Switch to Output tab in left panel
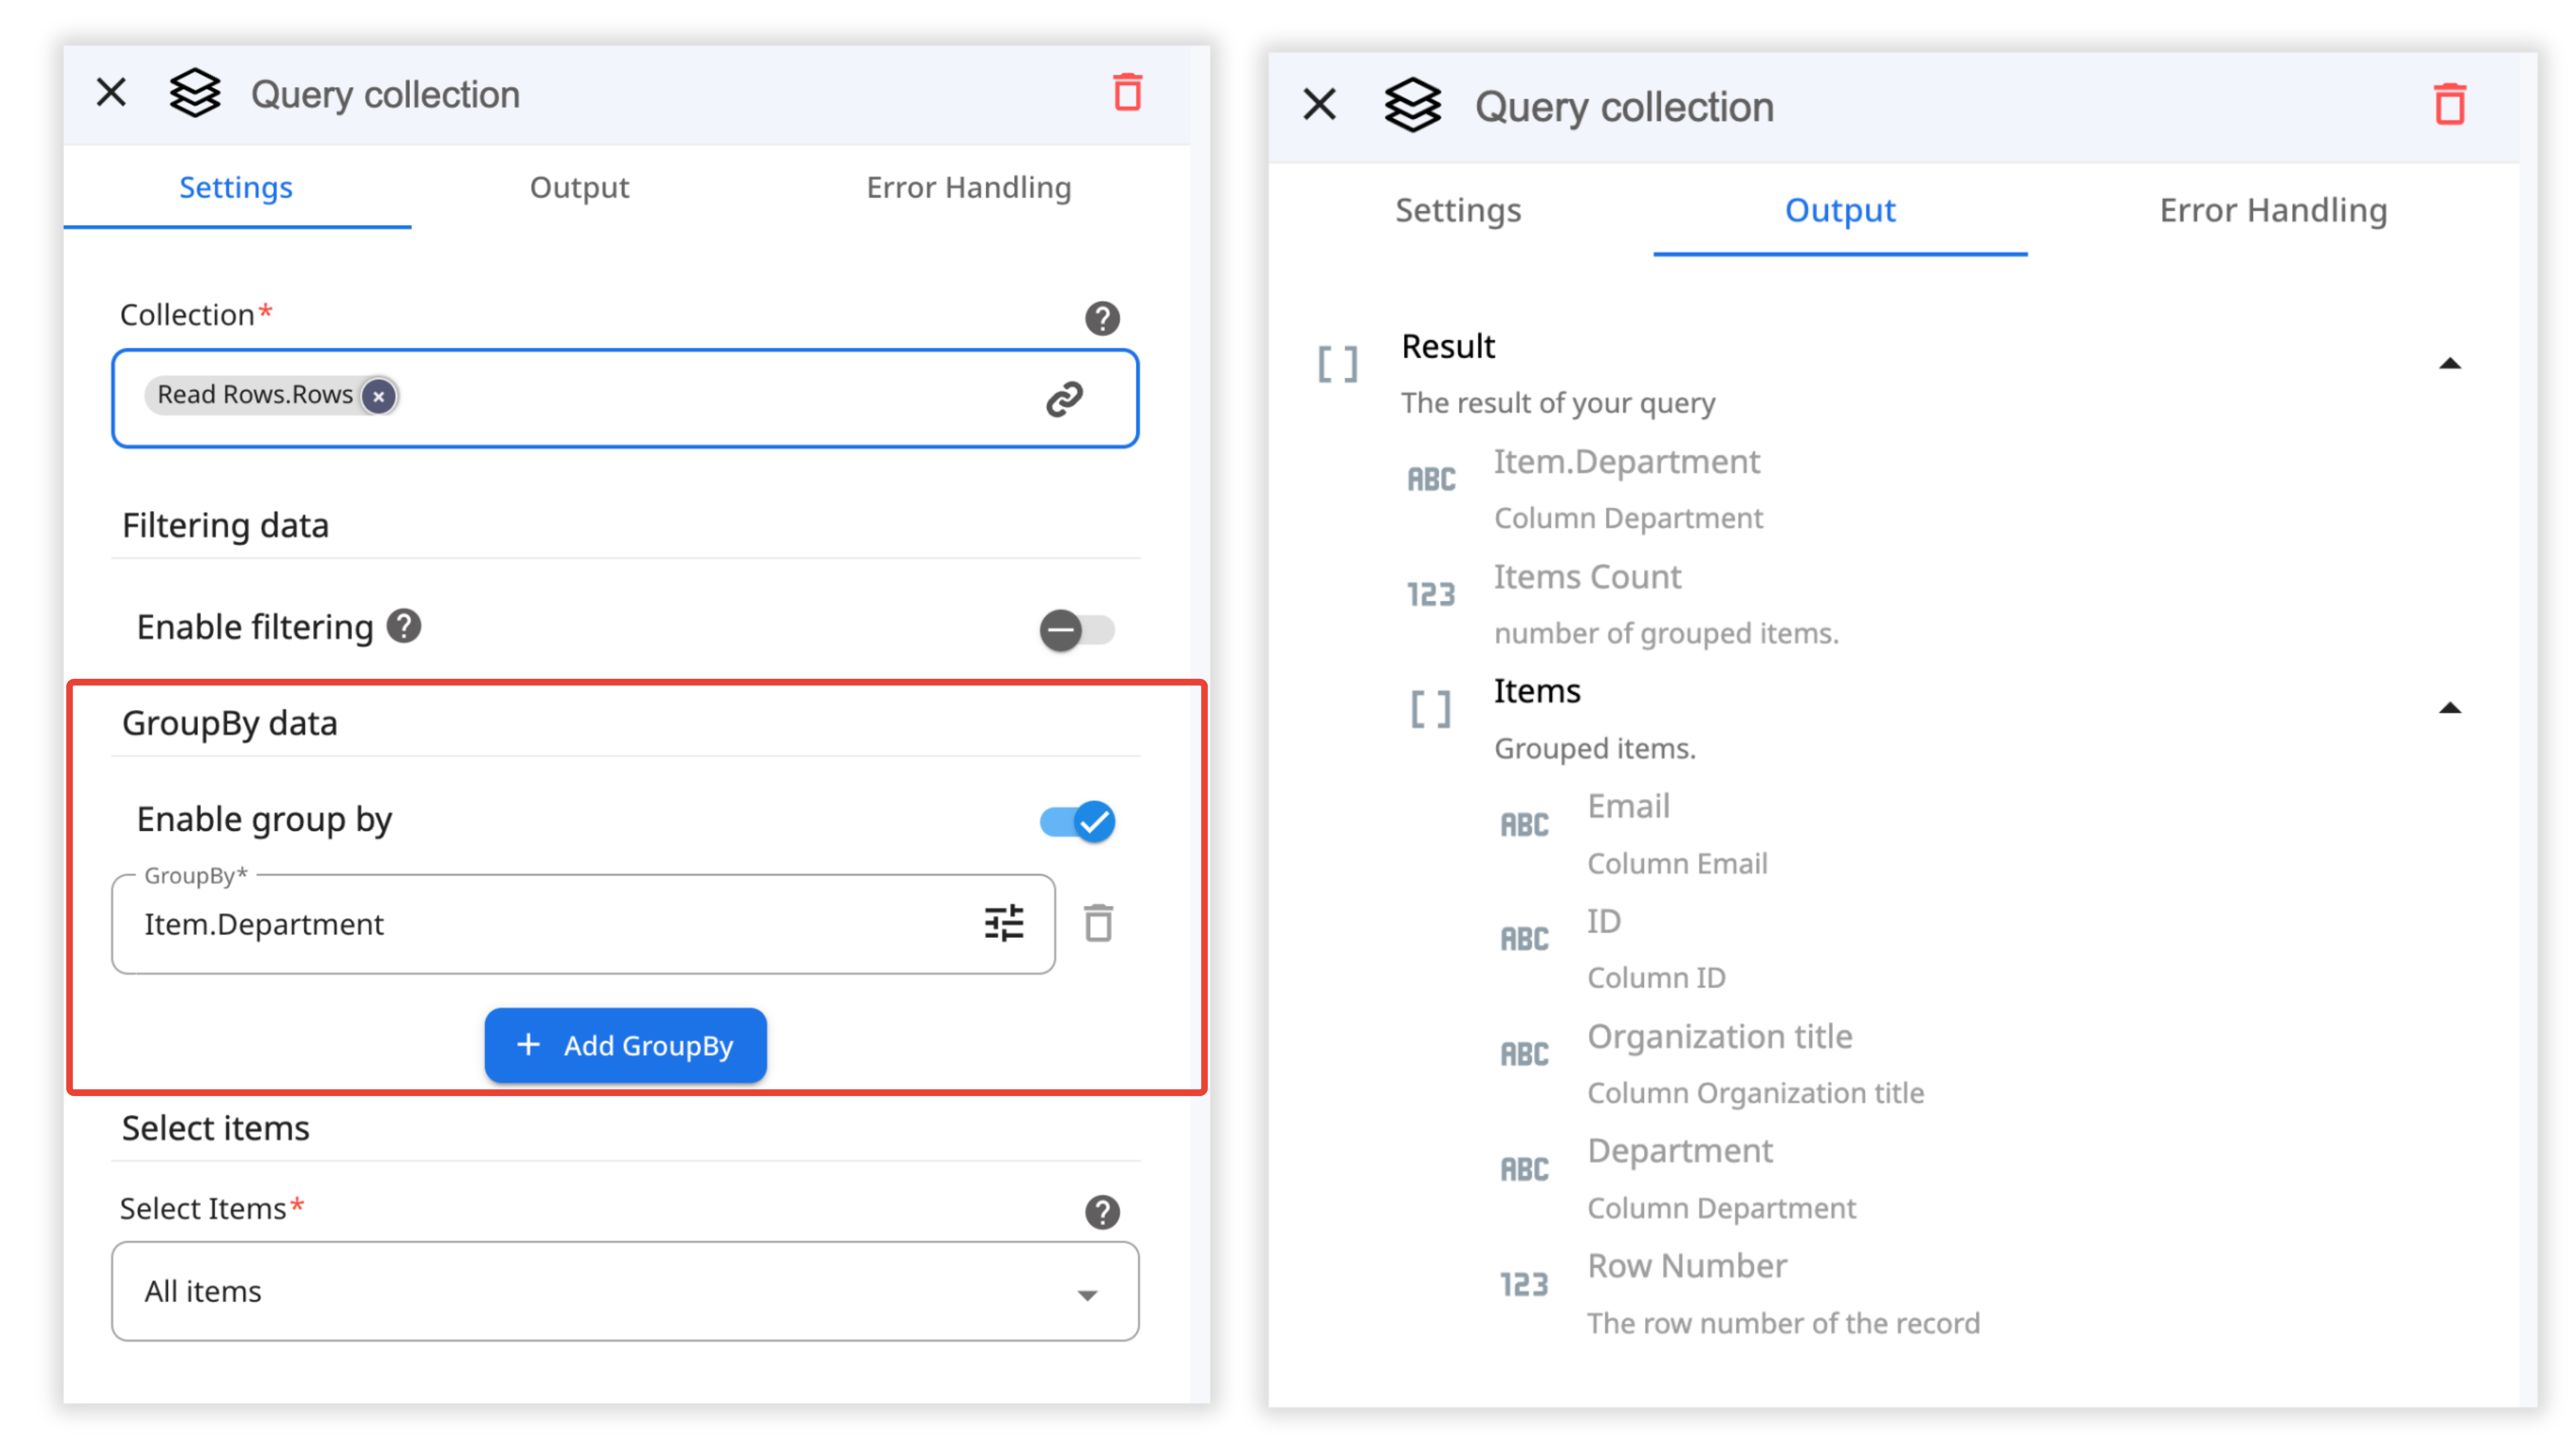The image size is (2576, 1449). tap(579, 188)
